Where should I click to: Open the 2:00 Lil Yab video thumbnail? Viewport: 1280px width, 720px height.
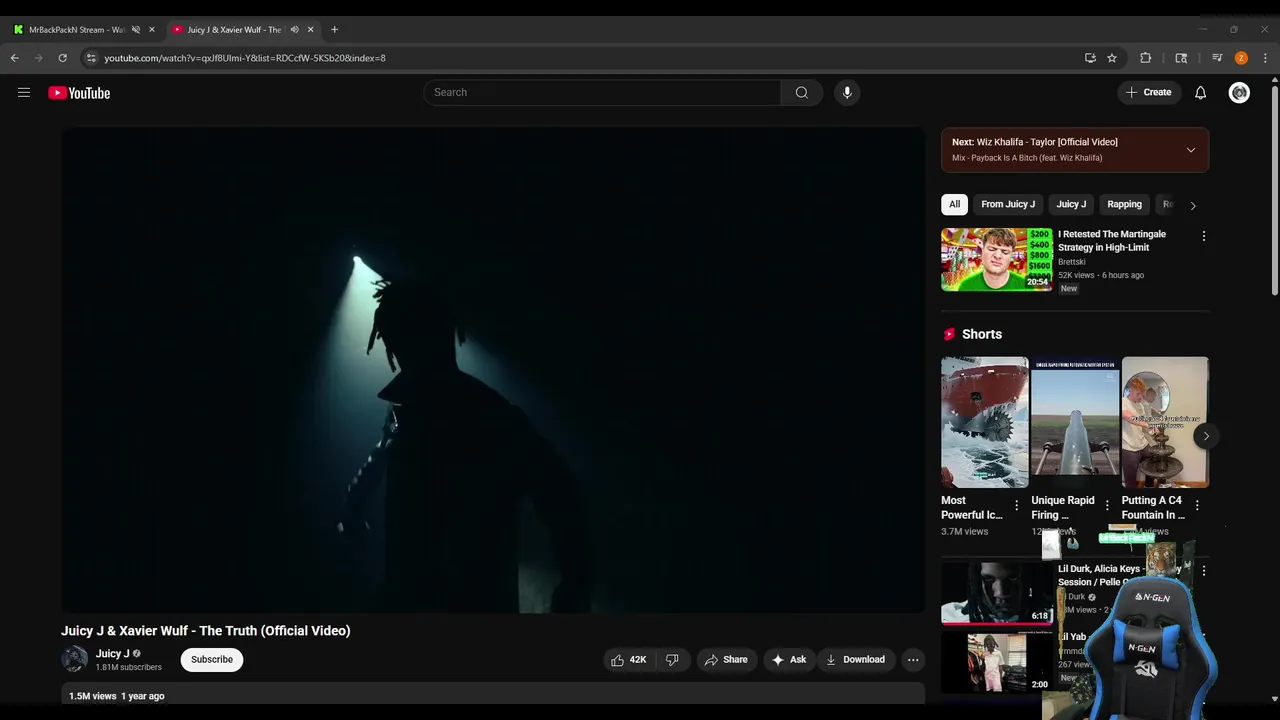[x=997, y=662]
